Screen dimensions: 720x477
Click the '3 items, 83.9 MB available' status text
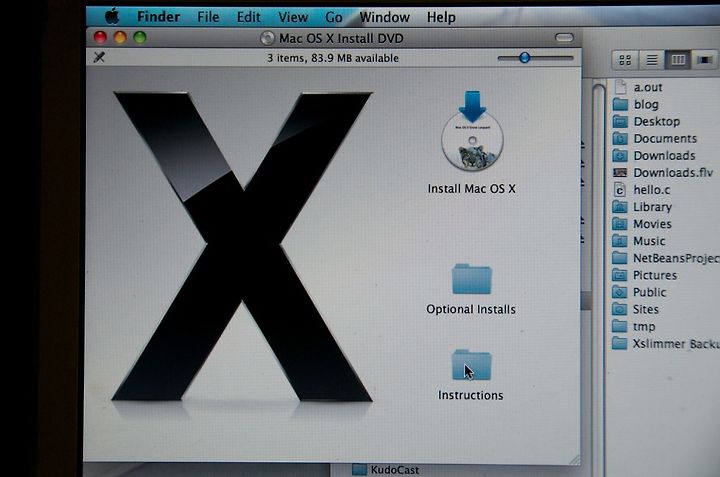click(333, 58)
